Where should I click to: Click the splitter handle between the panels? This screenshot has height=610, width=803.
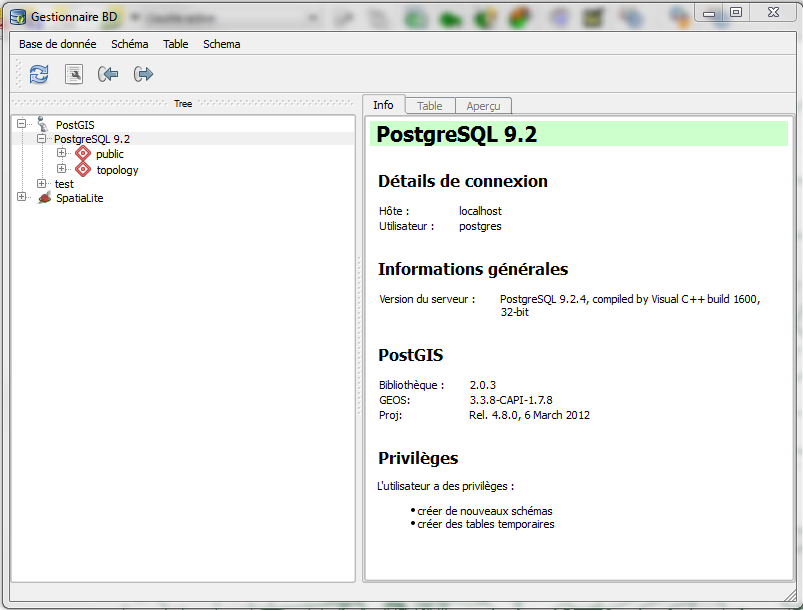click(x=359, y=338)
